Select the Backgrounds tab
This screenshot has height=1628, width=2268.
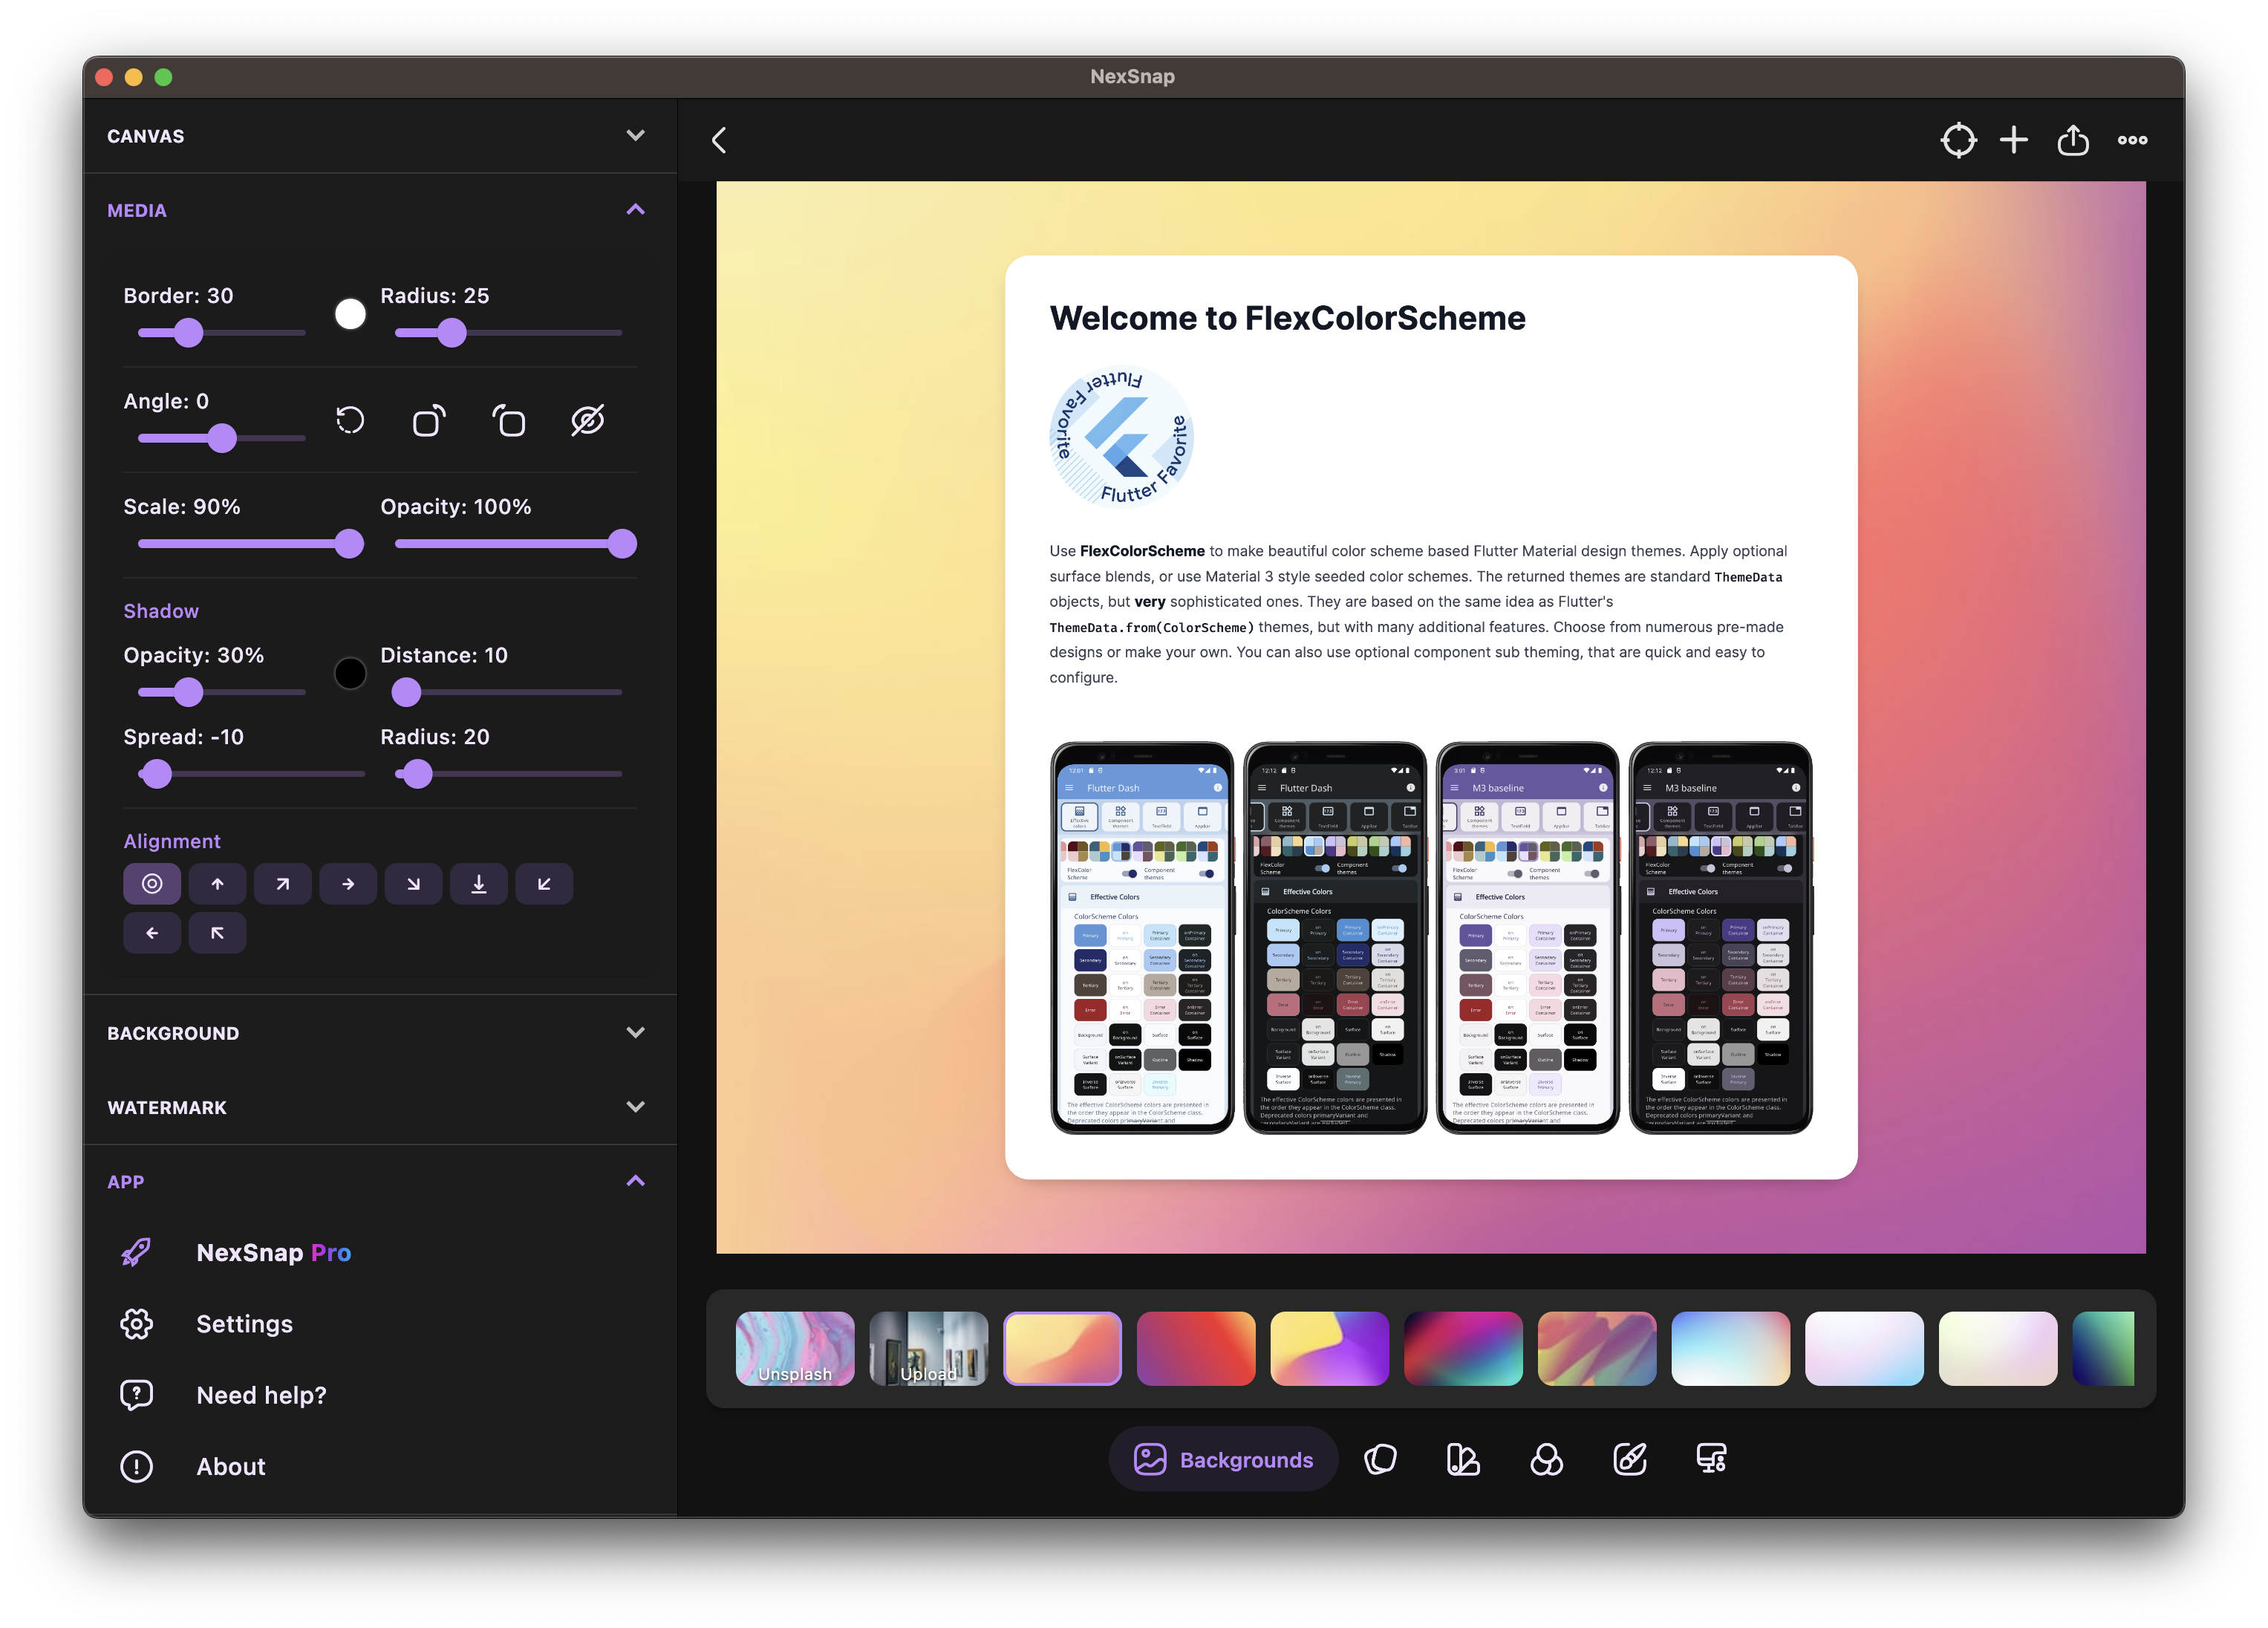pyautogui.click(x=1223, y=1460)
